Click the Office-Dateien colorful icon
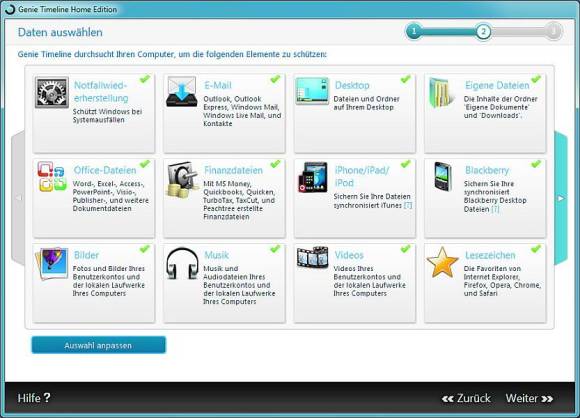The height and width of the screenshot is (418, 580). click(x=52, y=176)
